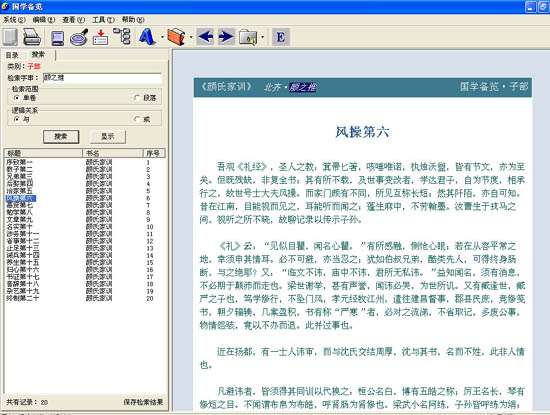The image size is (550, 415).
Task: Go back with the left arrow
Action: [205, 36]
